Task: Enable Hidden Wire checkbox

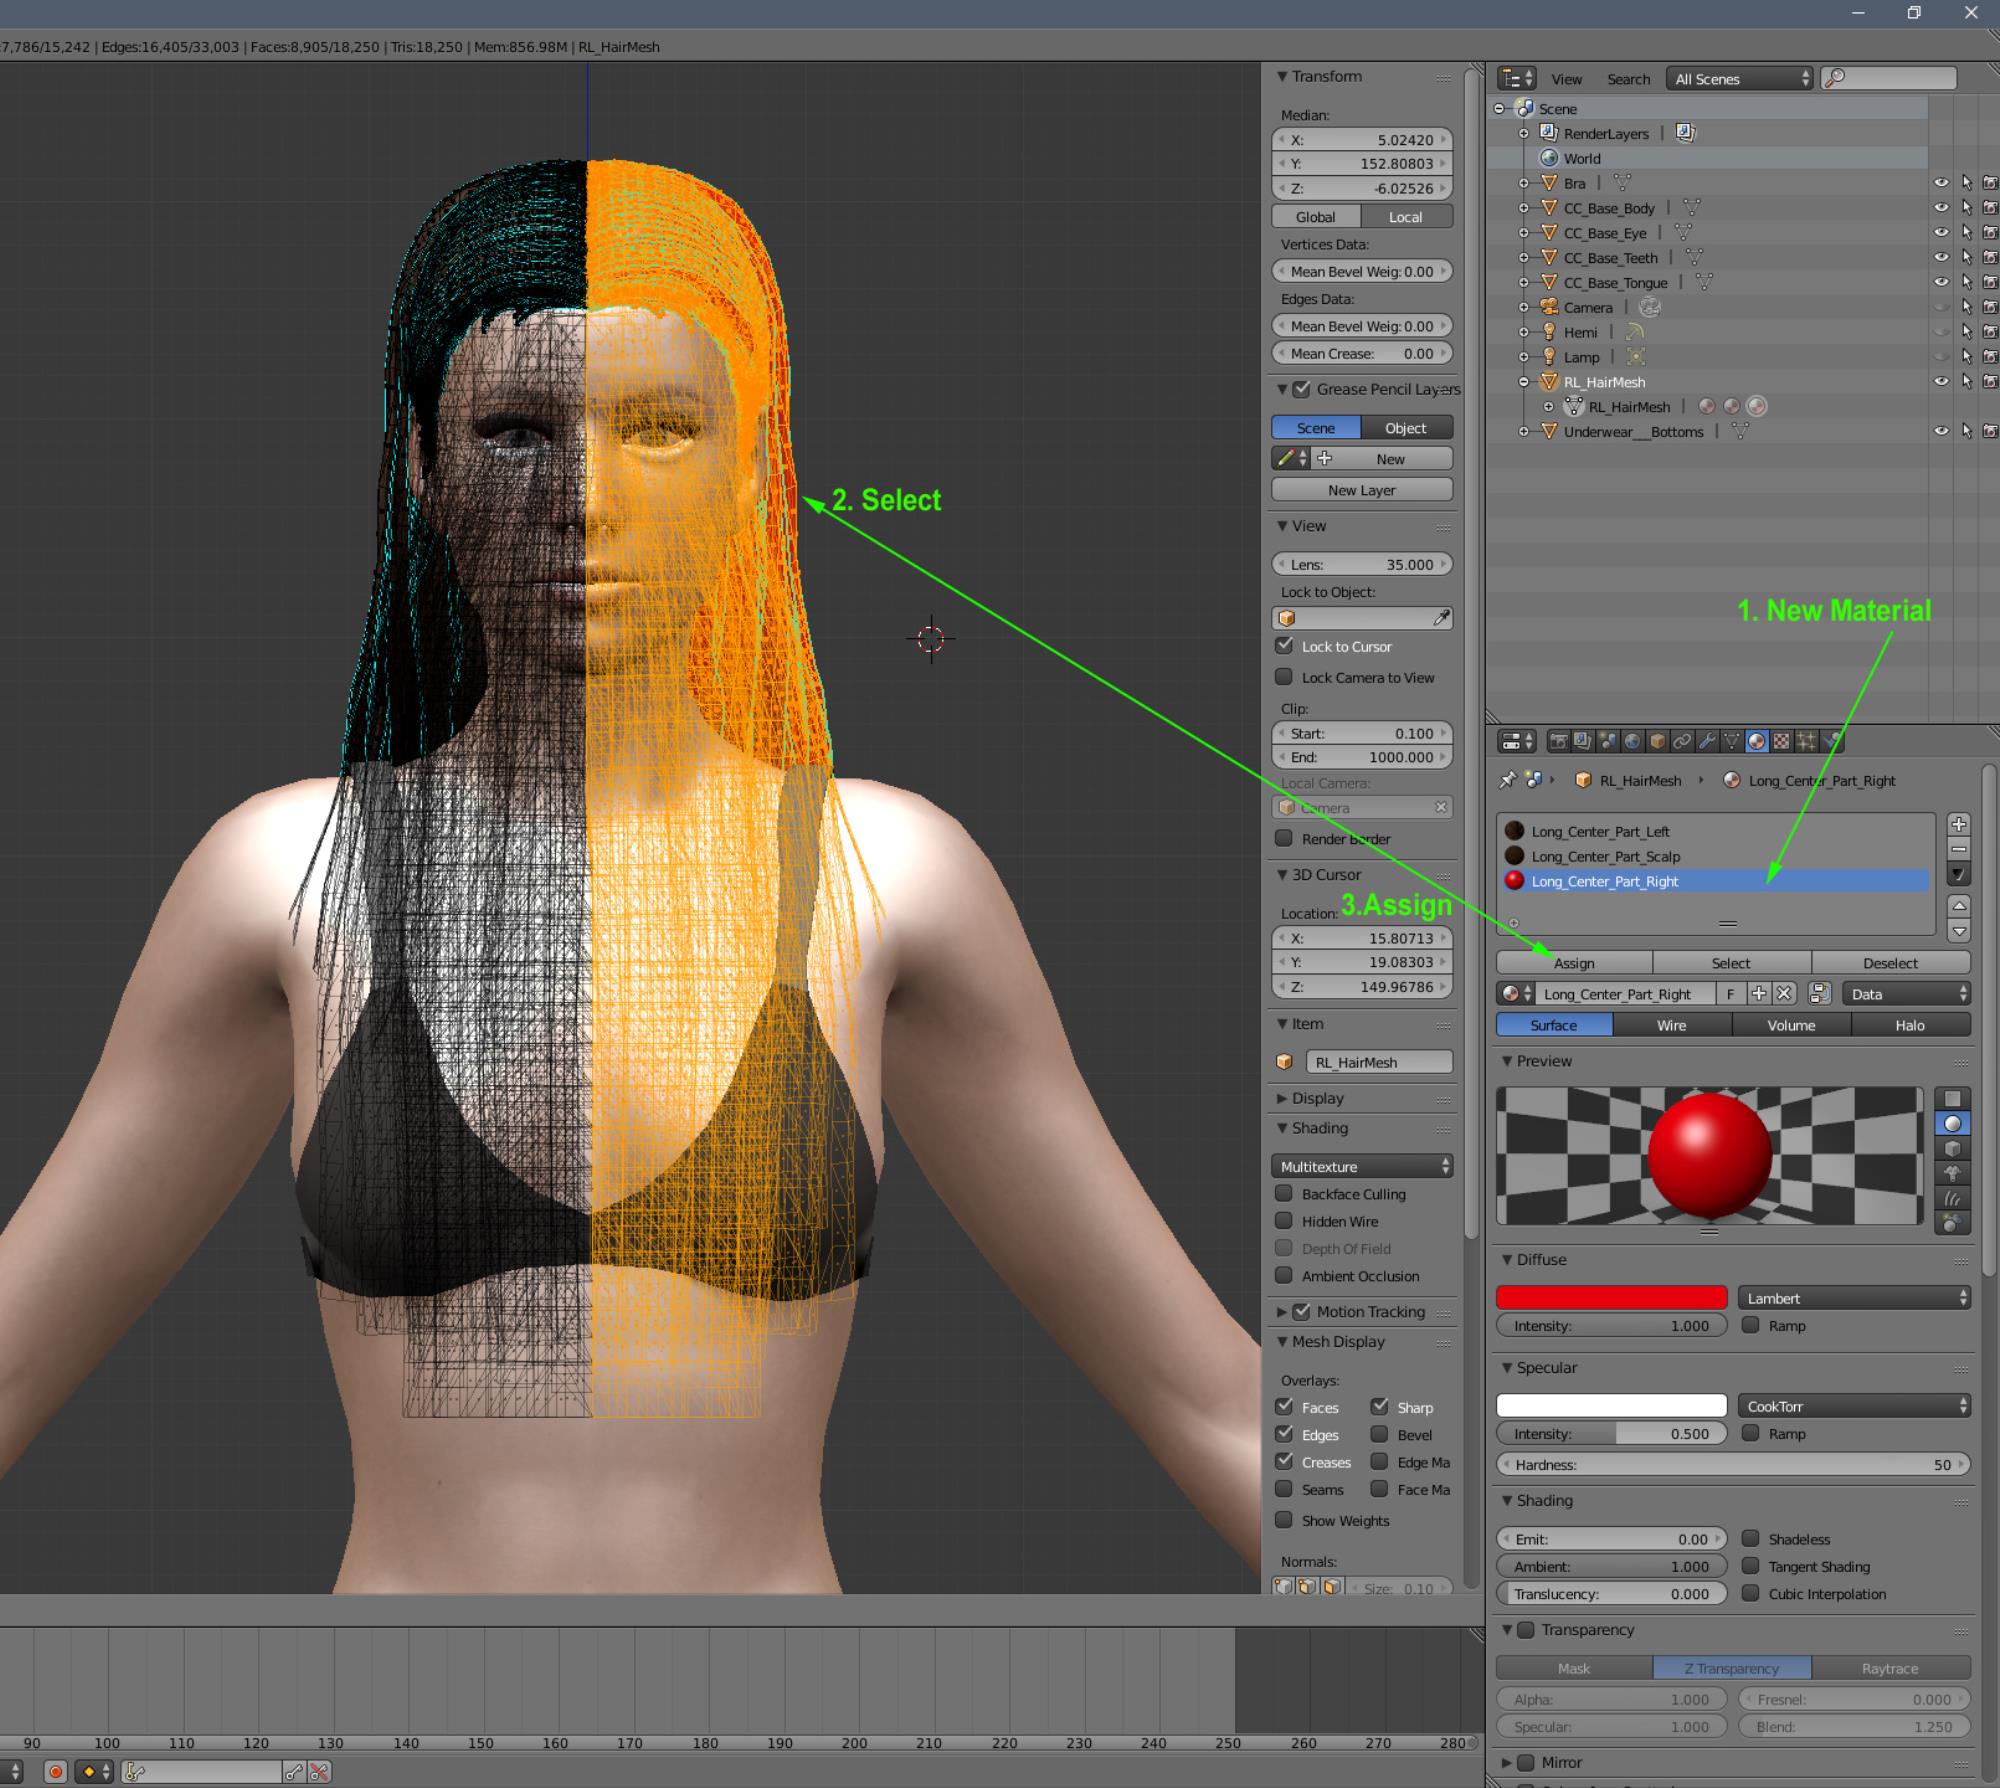Action: [1284, 1221]
